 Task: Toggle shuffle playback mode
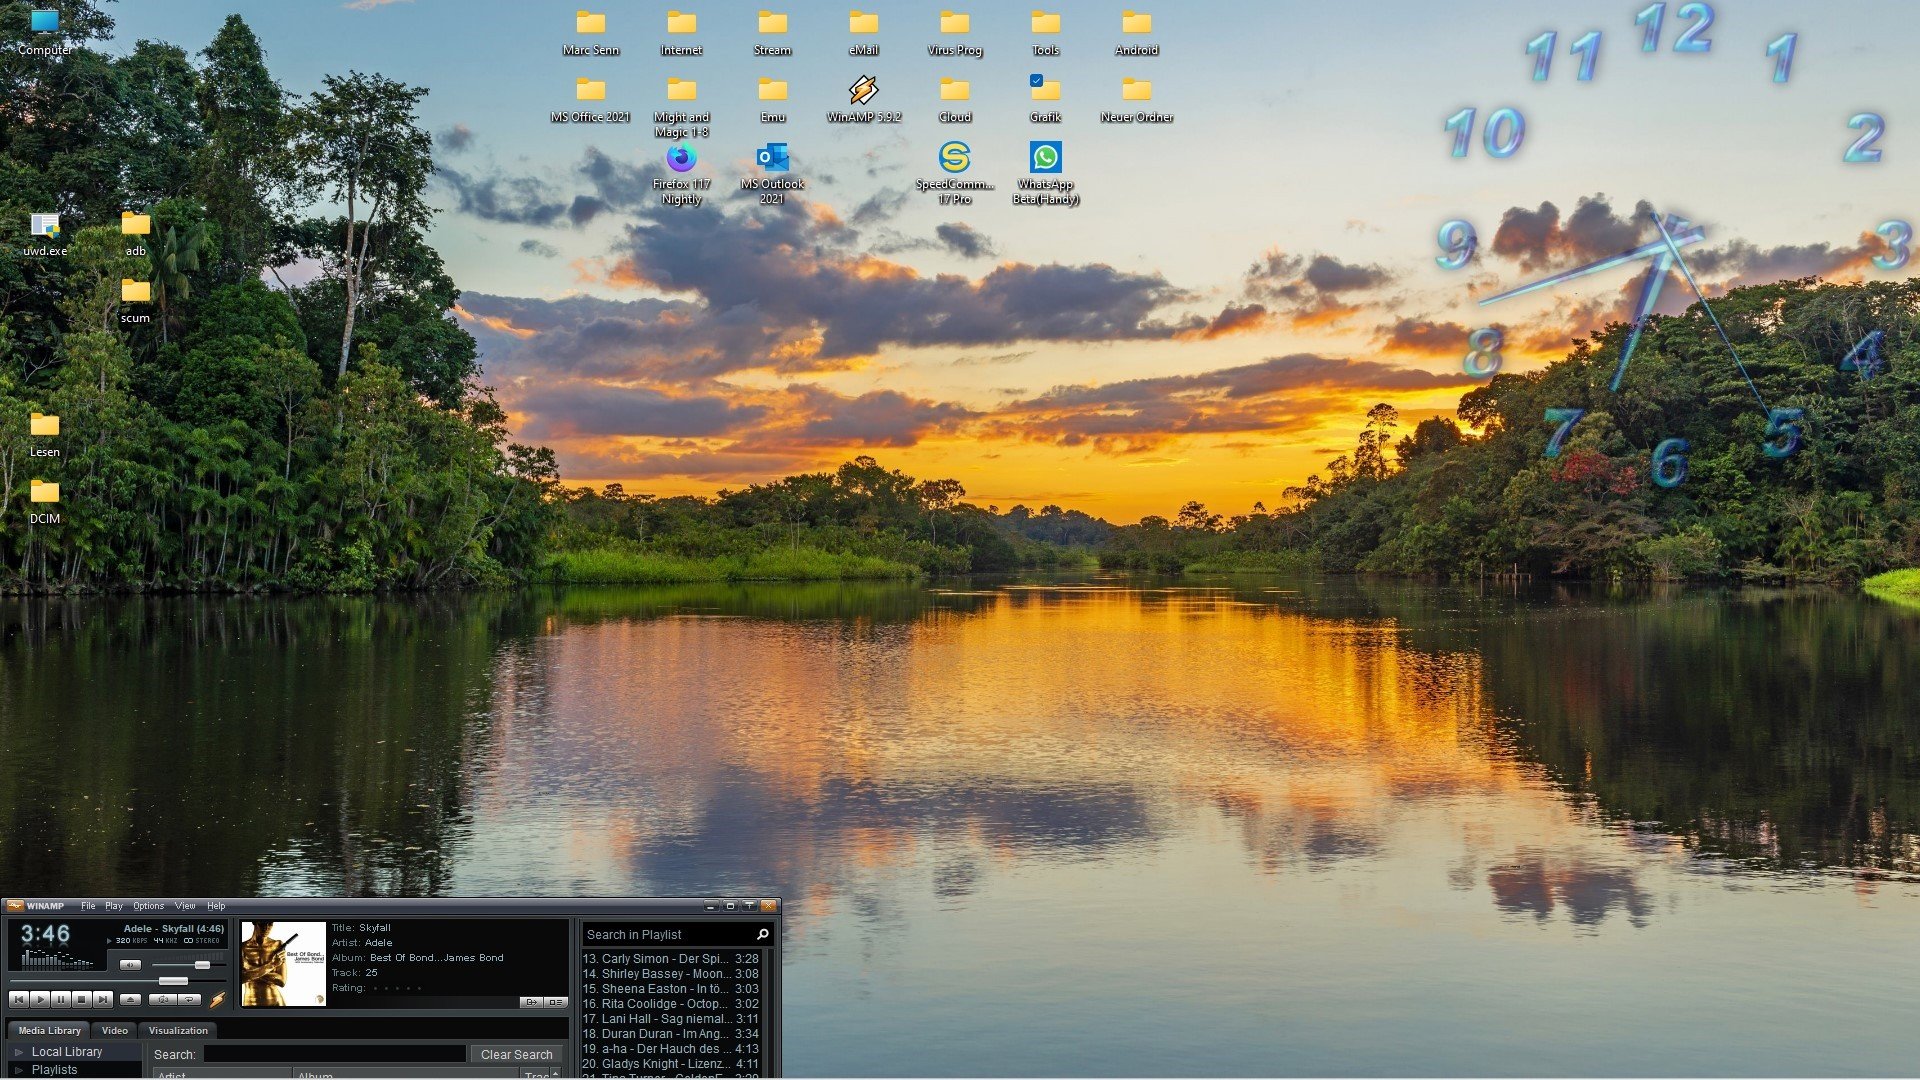click(163, 999)
